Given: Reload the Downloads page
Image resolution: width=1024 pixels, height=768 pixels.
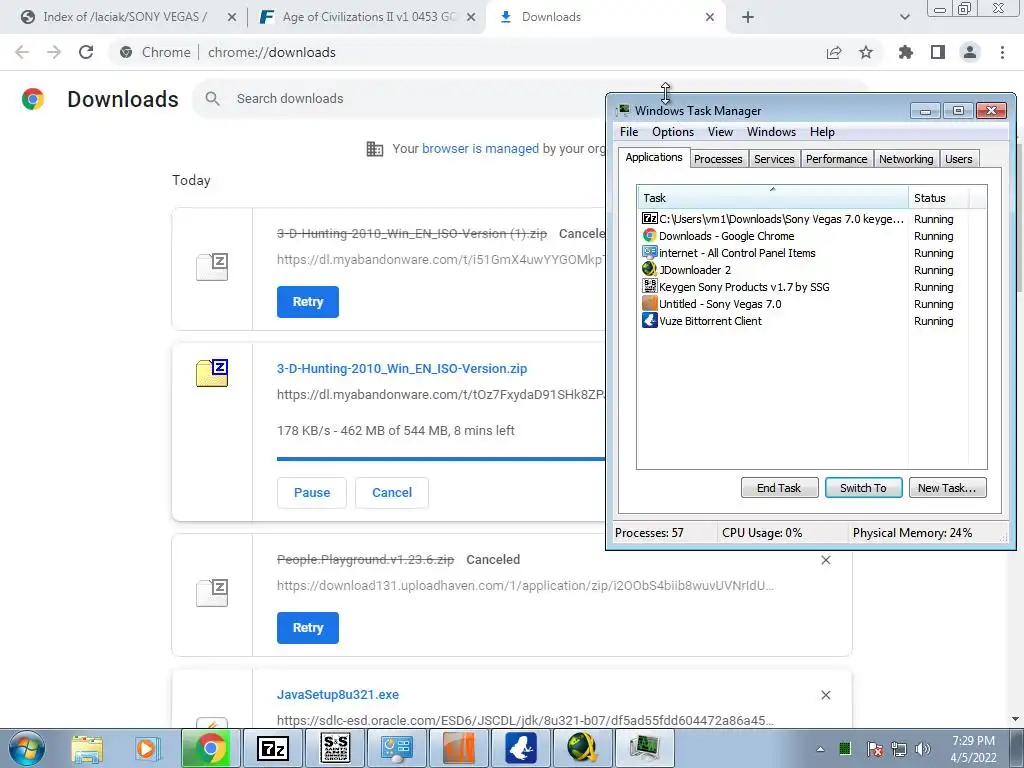Looking at the screenshot, I should 86,52.
